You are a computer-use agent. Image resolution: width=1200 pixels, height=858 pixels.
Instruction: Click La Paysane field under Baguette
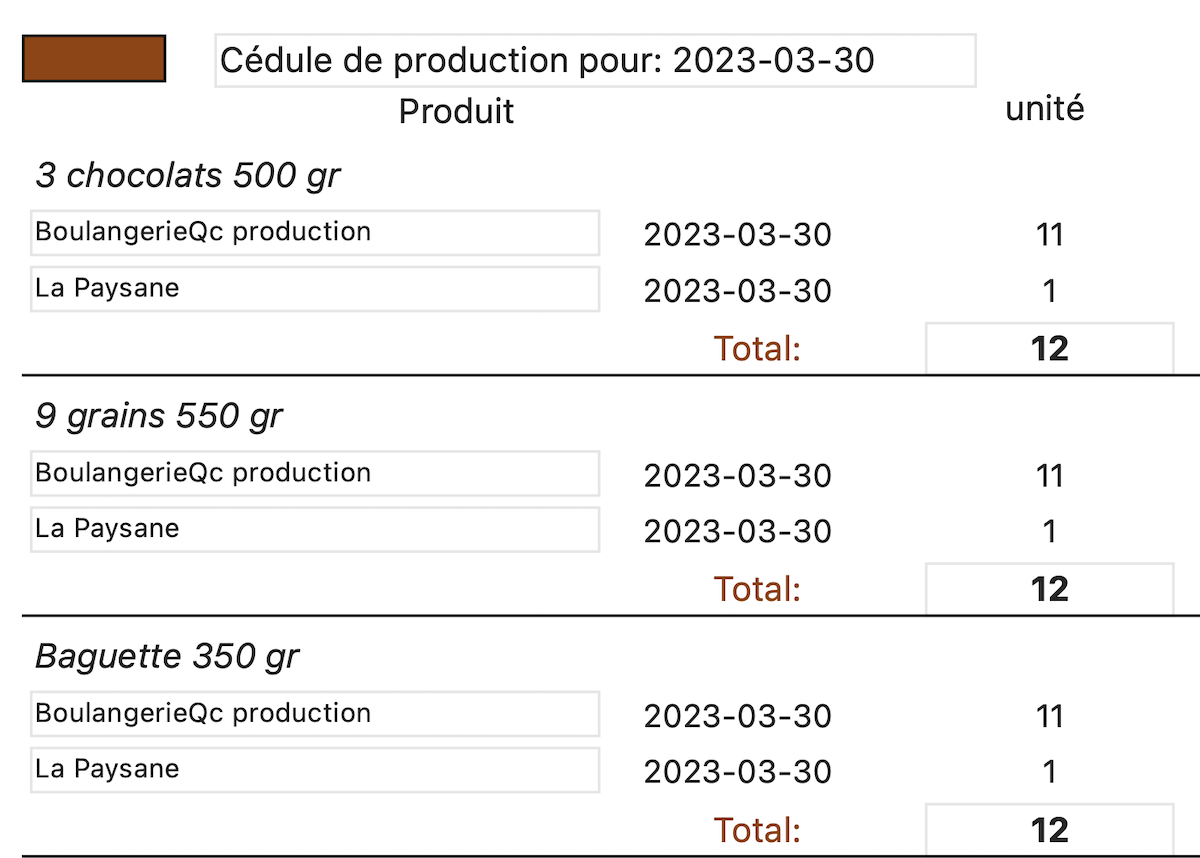[x=315, y=770]
